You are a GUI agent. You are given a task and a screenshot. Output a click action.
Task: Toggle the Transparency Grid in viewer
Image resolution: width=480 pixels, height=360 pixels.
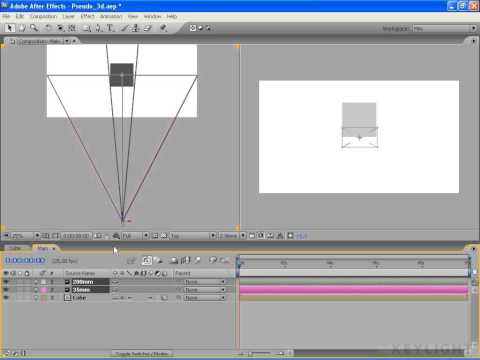[164, 236]
